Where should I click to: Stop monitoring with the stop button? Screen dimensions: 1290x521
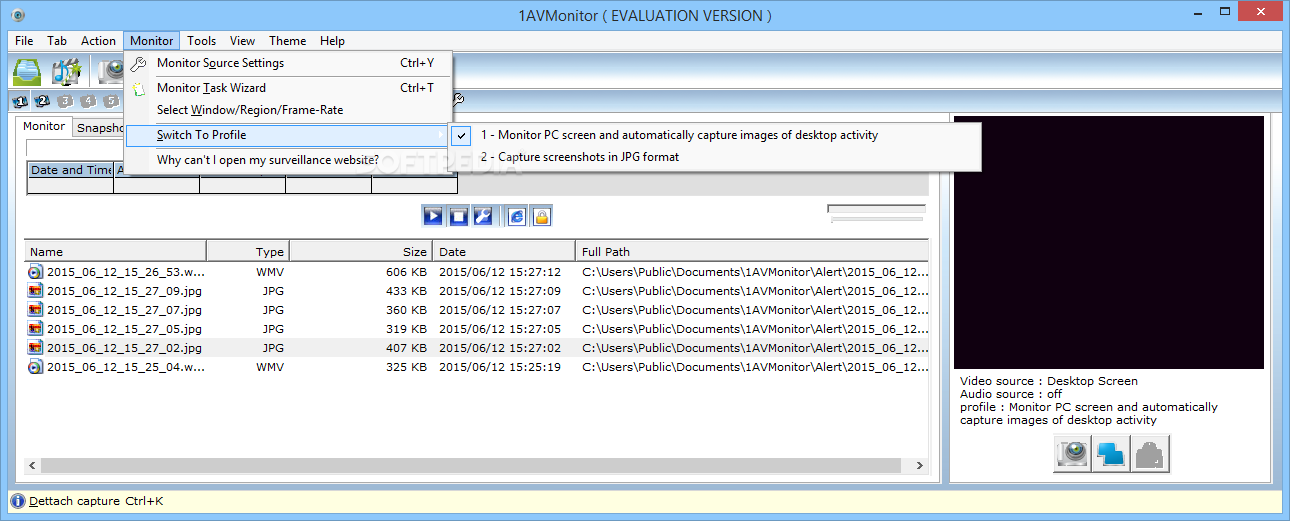tap(459, 216)
